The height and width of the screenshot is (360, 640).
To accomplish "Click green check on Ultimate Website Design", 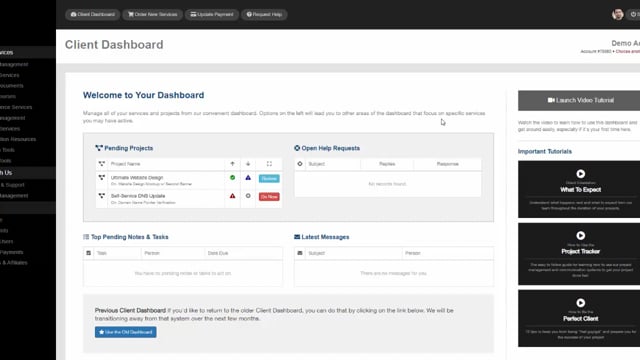I will [232, 178].
